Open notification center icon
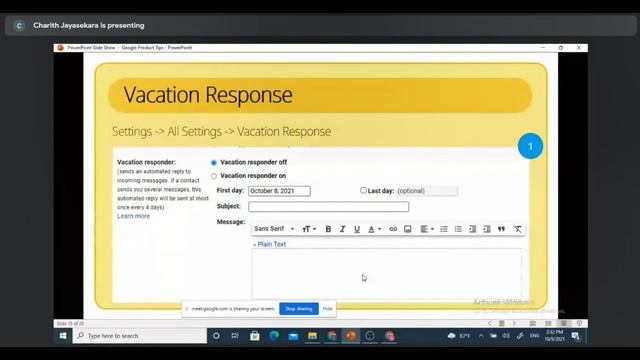This screenshot has width=640, height=360. pyautogui.click(x=576, y=336)
